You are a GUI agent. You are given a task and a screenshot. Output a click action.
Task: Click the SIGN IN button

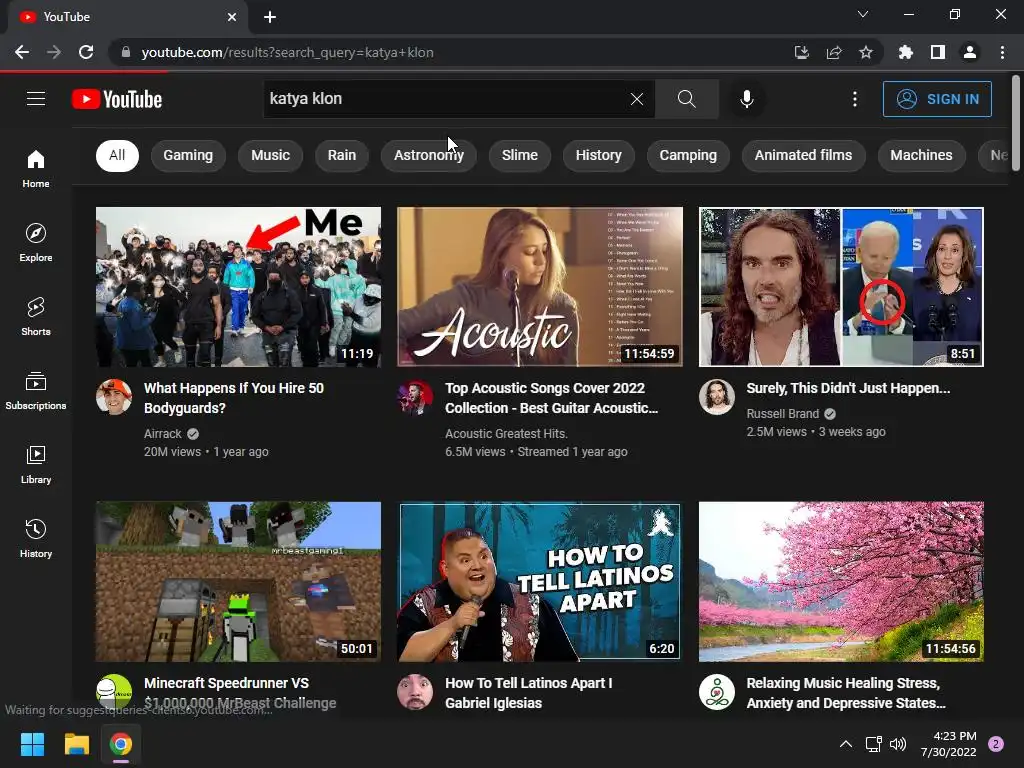[937, 99]
